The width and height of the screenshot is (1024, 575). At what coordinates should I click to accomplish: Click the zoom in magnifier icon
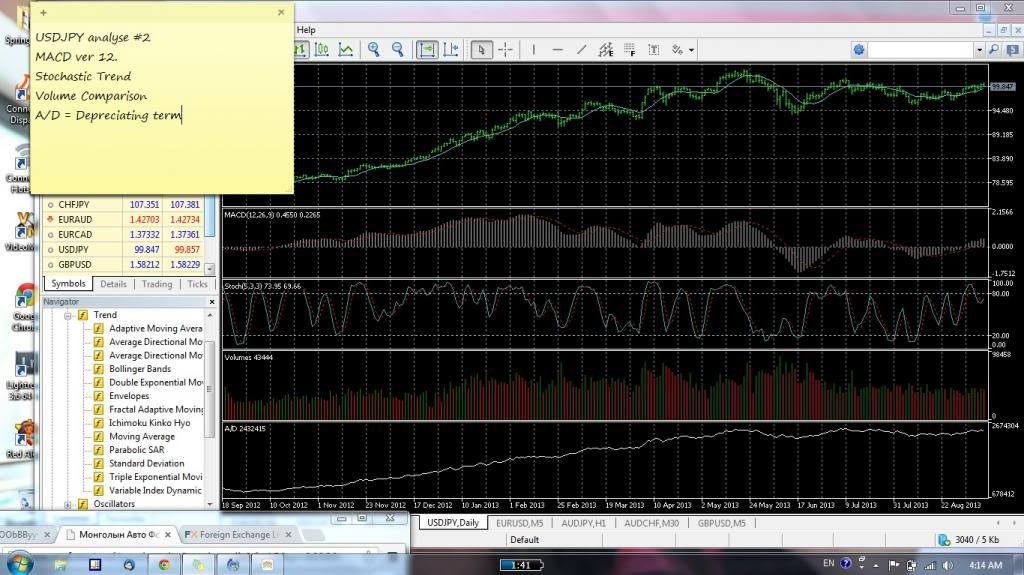(374, 49)
